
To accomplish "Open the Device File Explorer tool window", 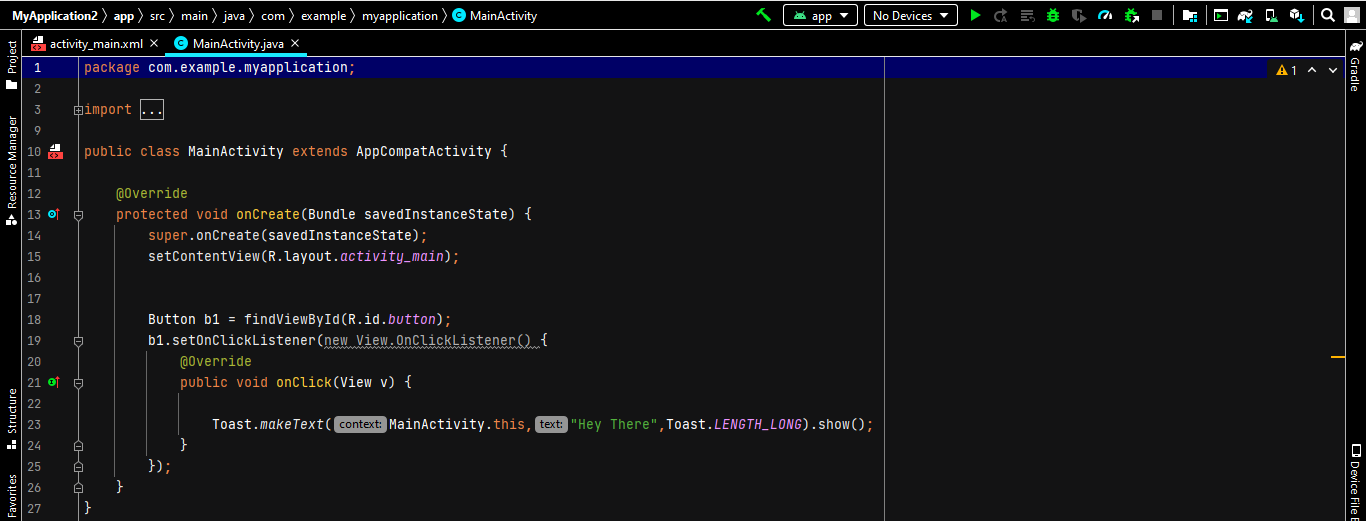I will point(1355,482).
